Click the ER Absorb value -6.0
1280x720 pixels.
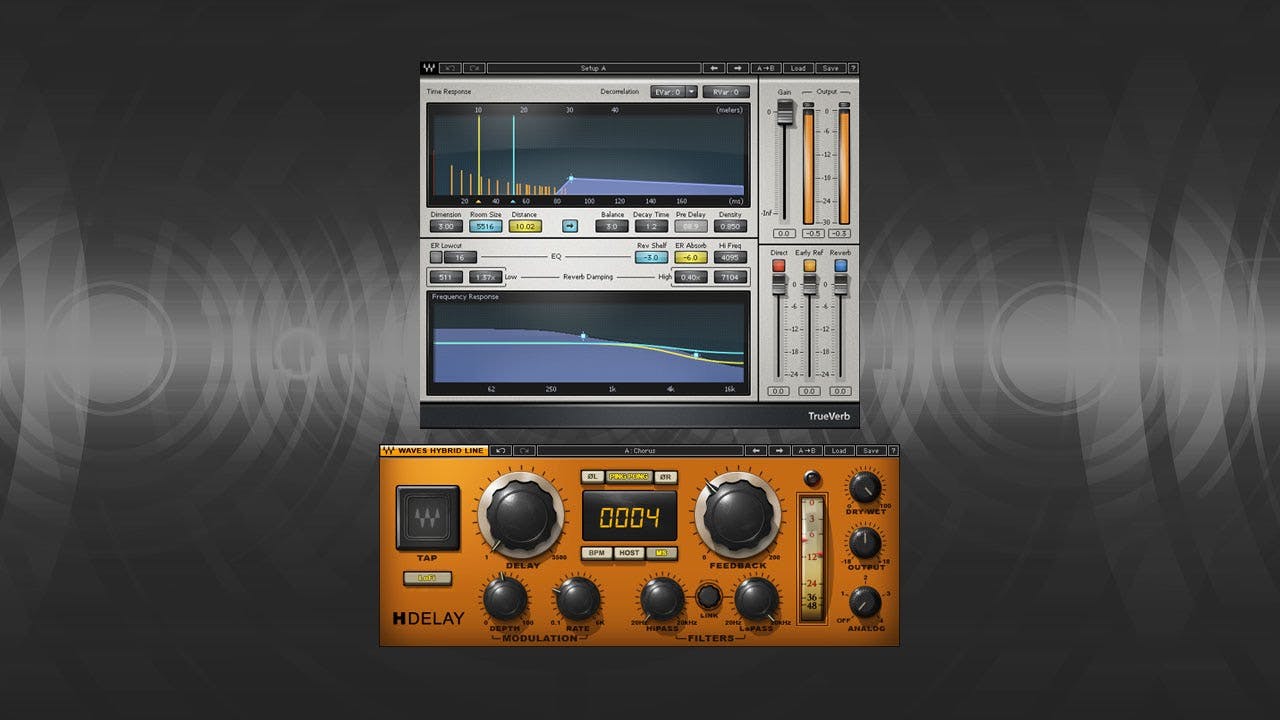point(691,257)
